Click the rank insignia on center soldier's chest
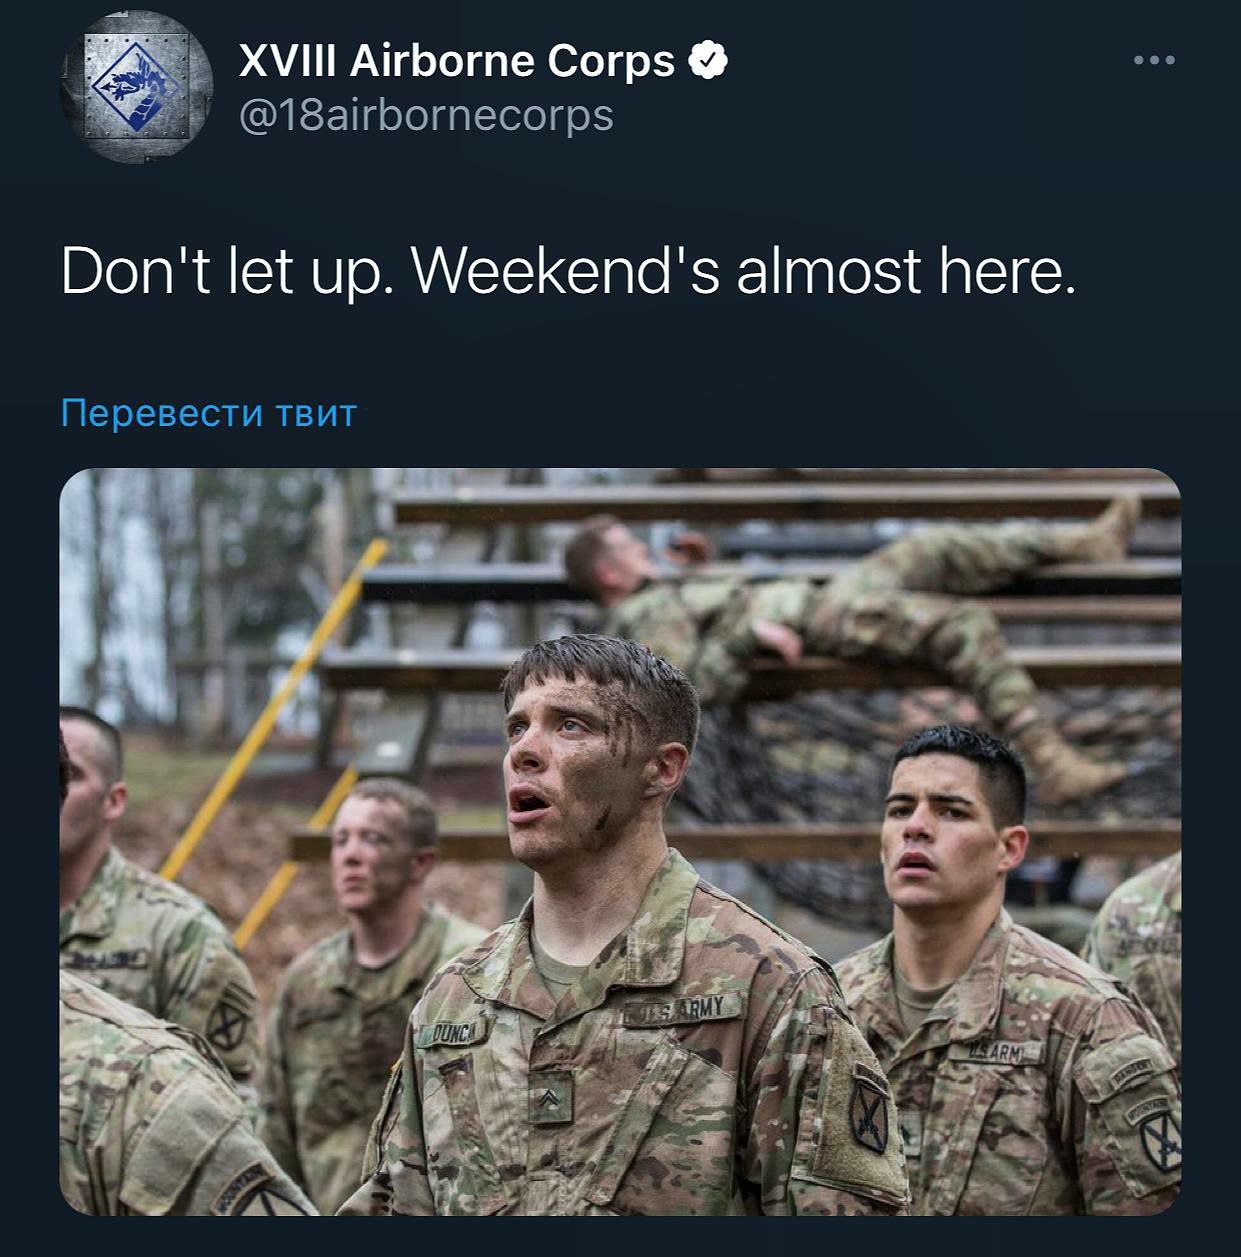 coord(550,1098)
